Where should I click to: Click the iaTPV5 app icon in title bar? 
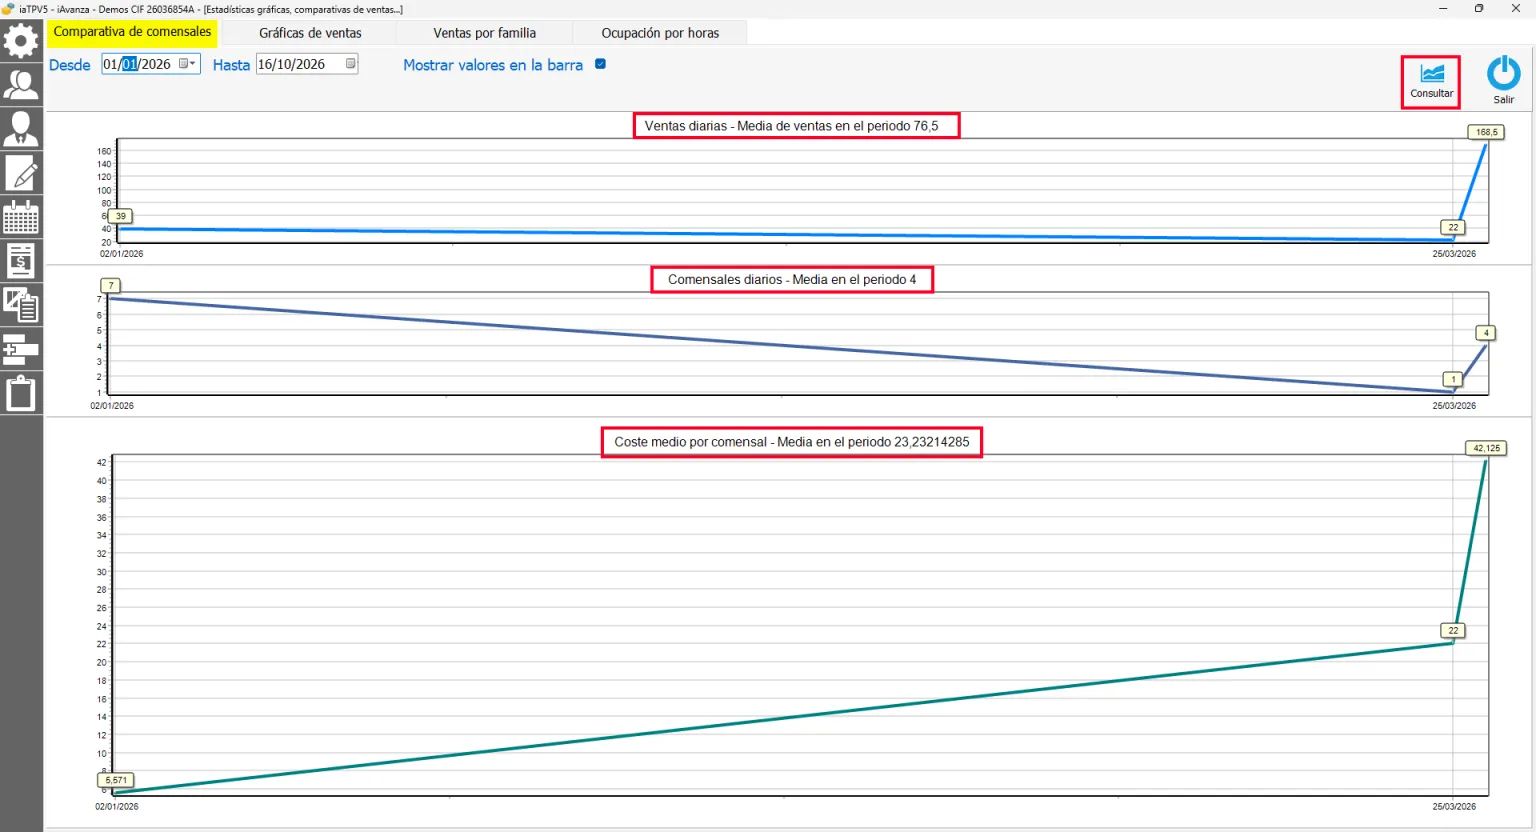8,9
